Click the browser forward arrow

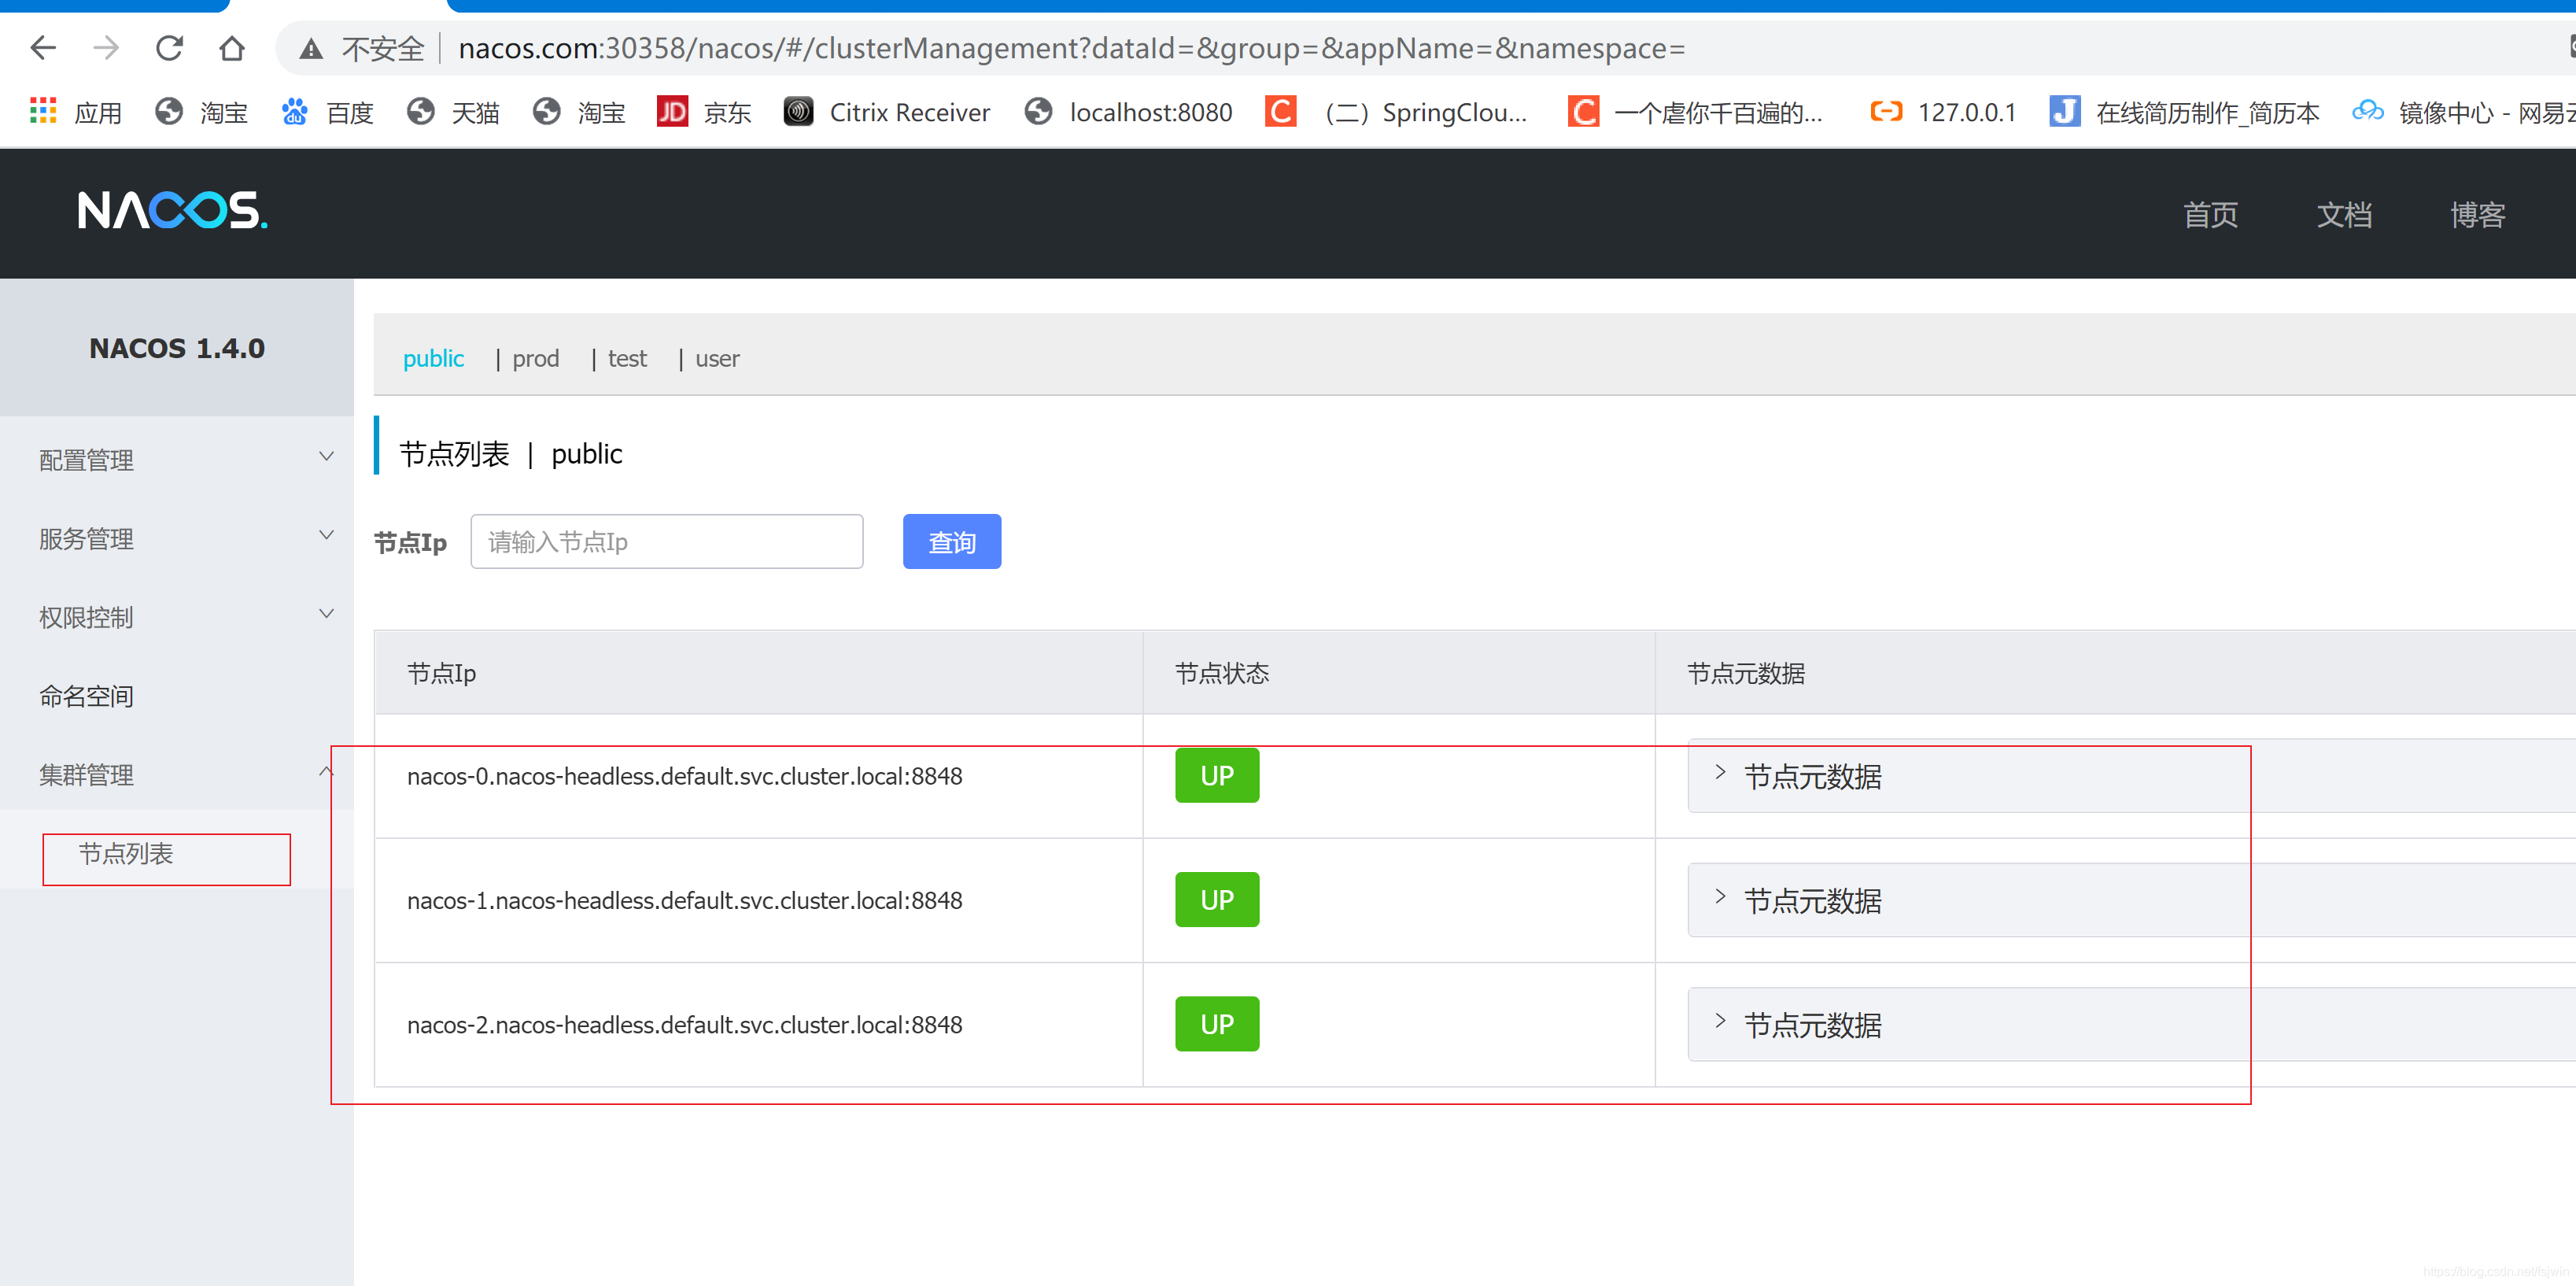point(106,48)
